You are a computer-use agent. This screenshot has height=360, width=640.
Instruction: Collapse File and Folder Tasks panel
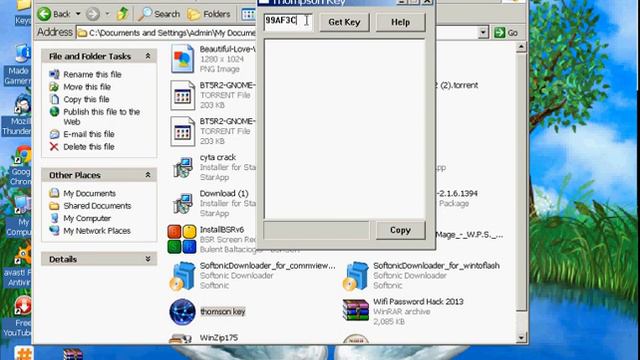pyautogui.click(x=148, y=56)
